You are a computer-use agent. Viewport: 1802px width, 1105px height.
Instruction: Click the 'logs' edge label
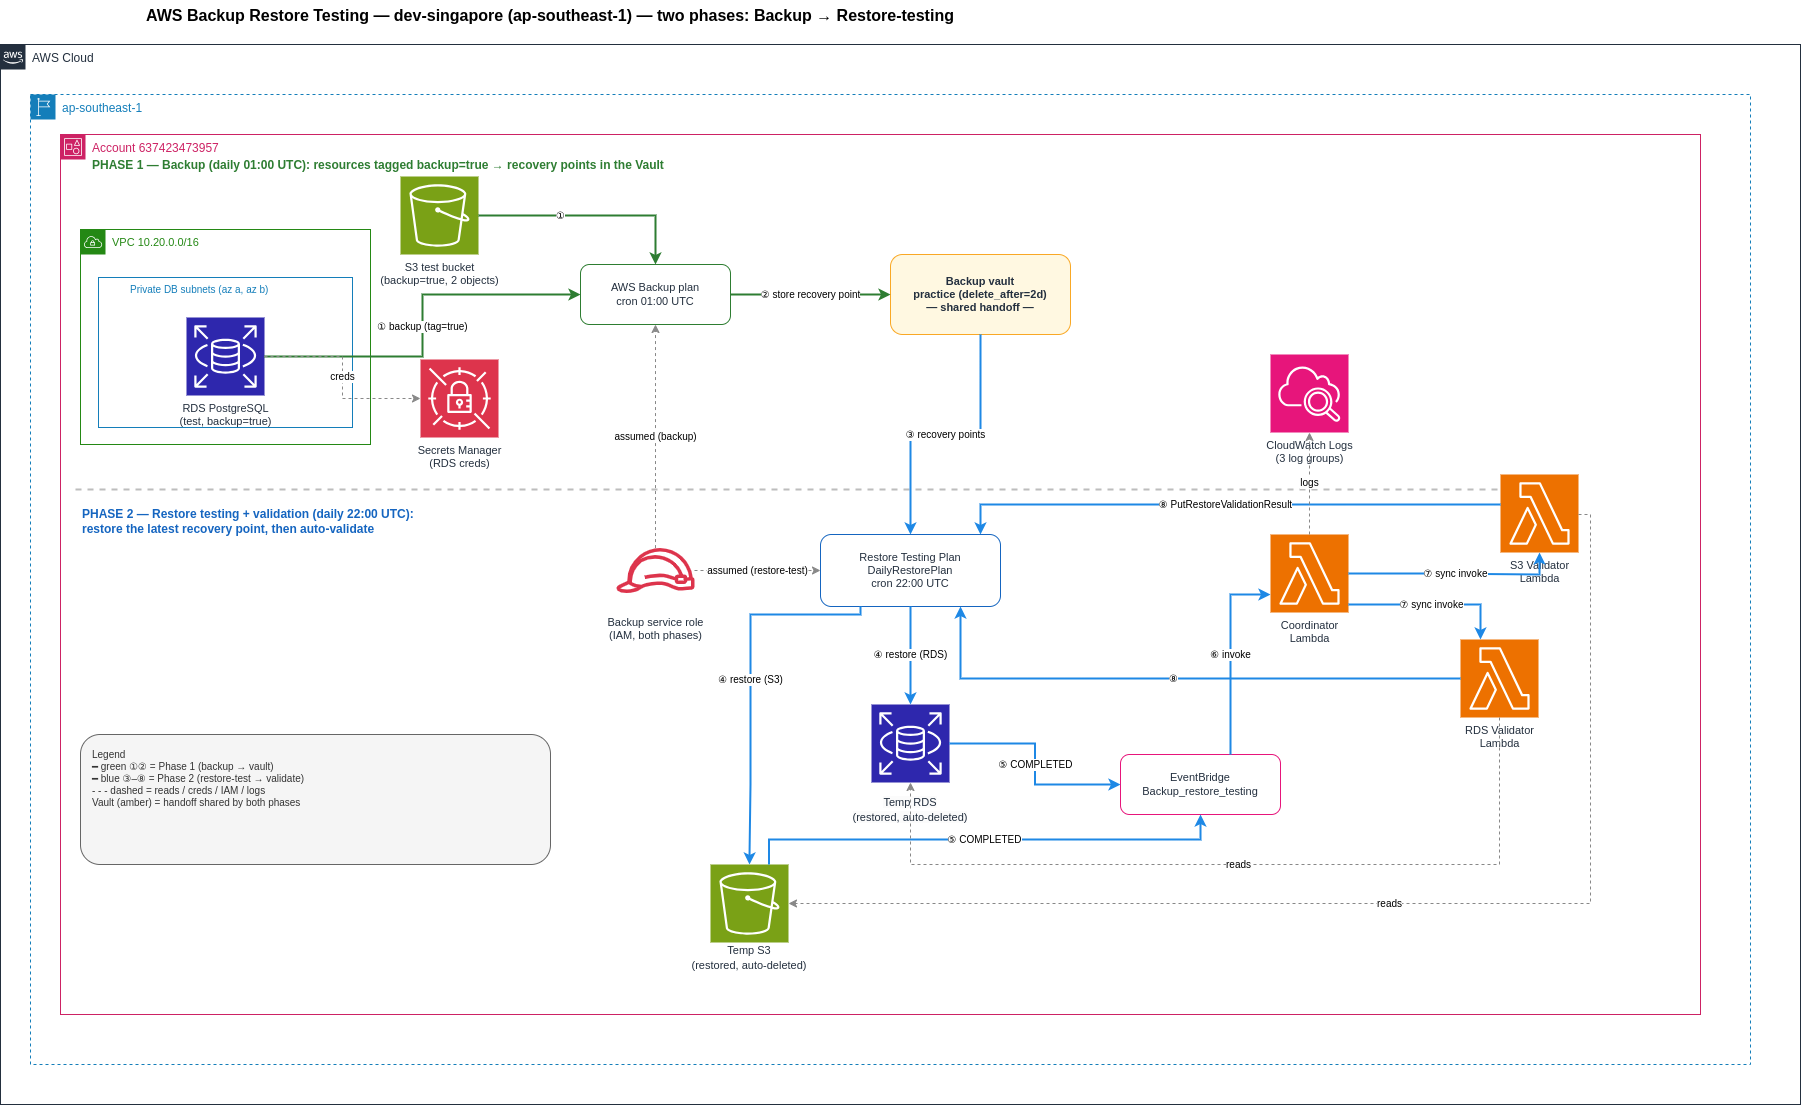click(x=1309, y=482)
